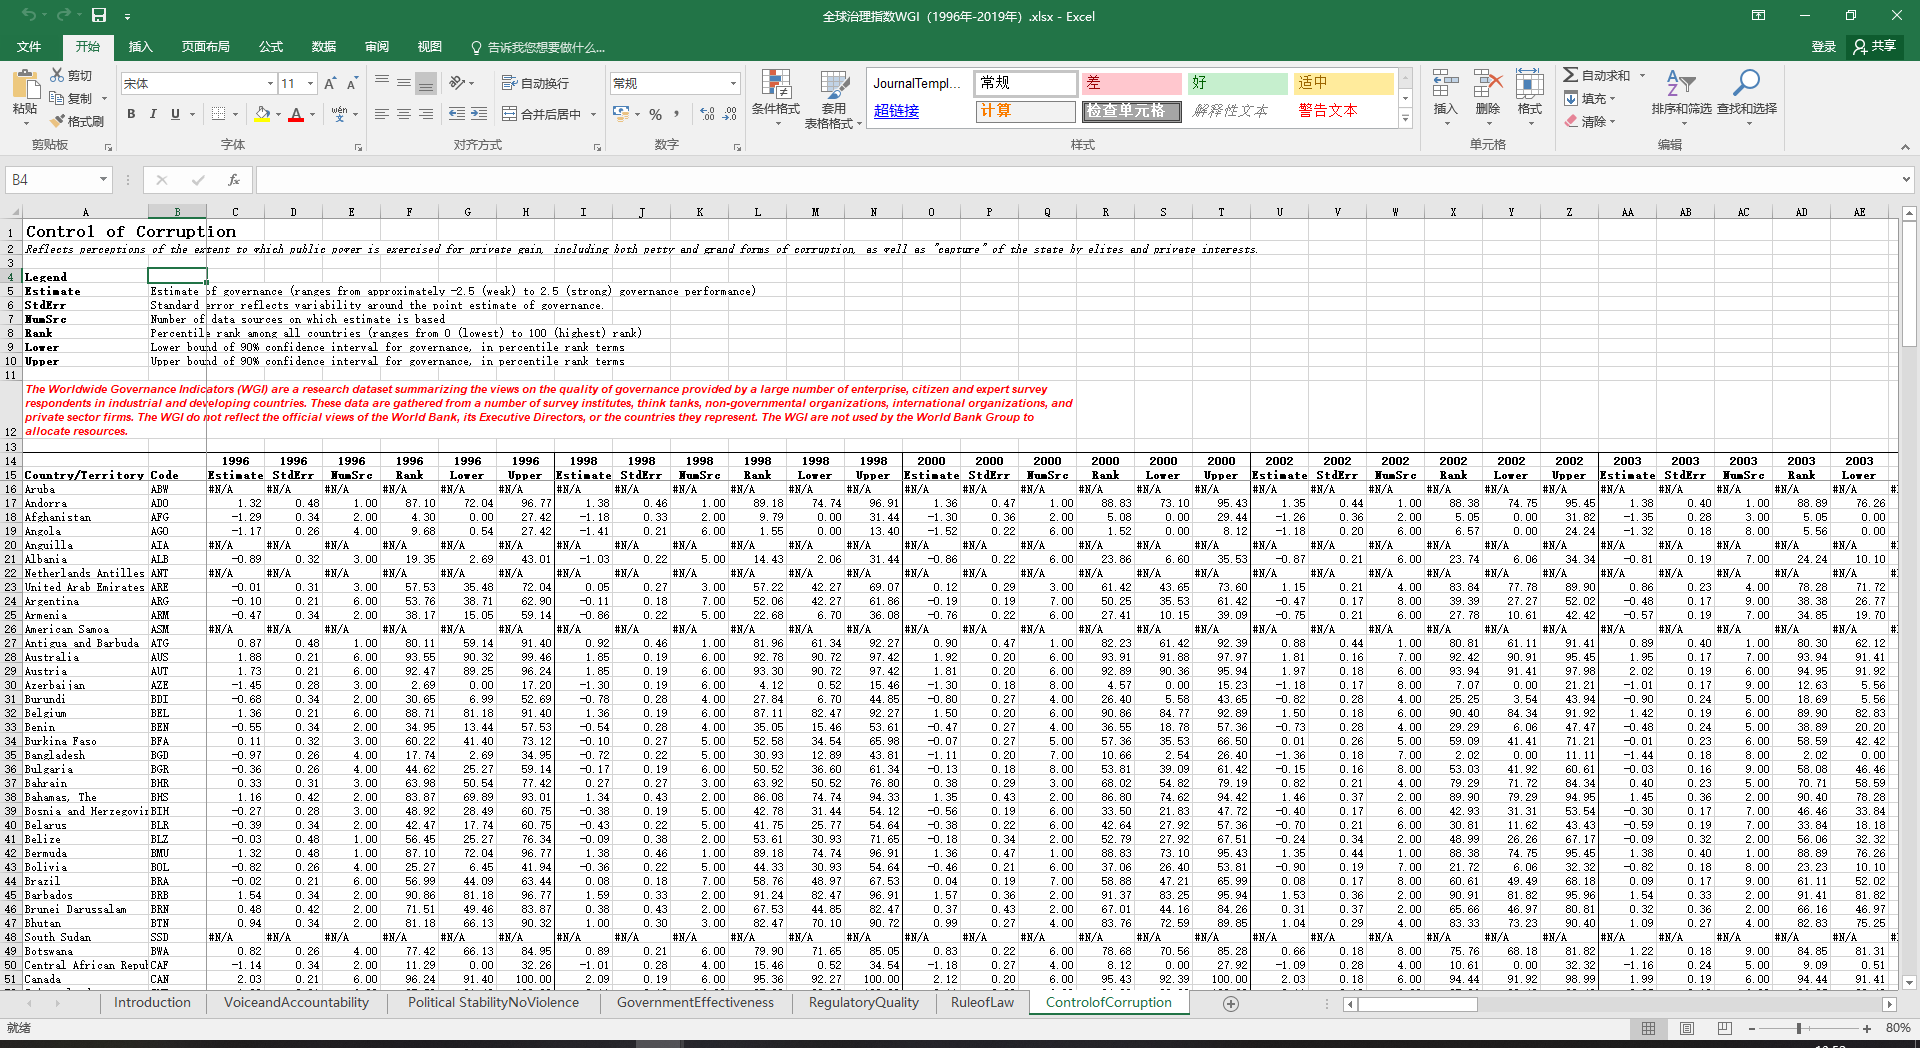This screenshot has width=1920, height=1048.
Task: Expand the formula bar
Action: point(1906,180)
